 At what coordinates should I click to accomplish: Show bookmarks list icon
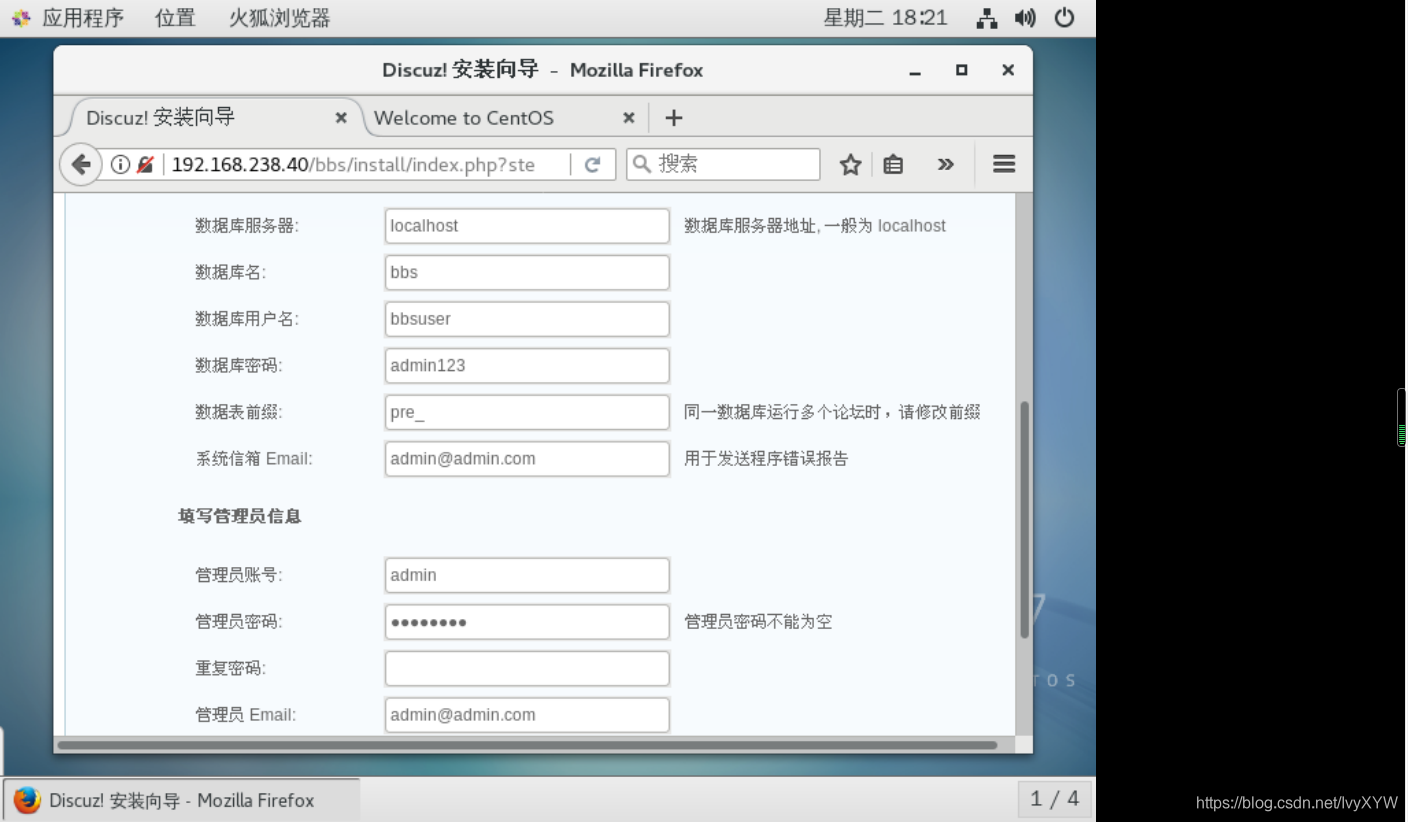pyautogui.click(x=893, y=164)
